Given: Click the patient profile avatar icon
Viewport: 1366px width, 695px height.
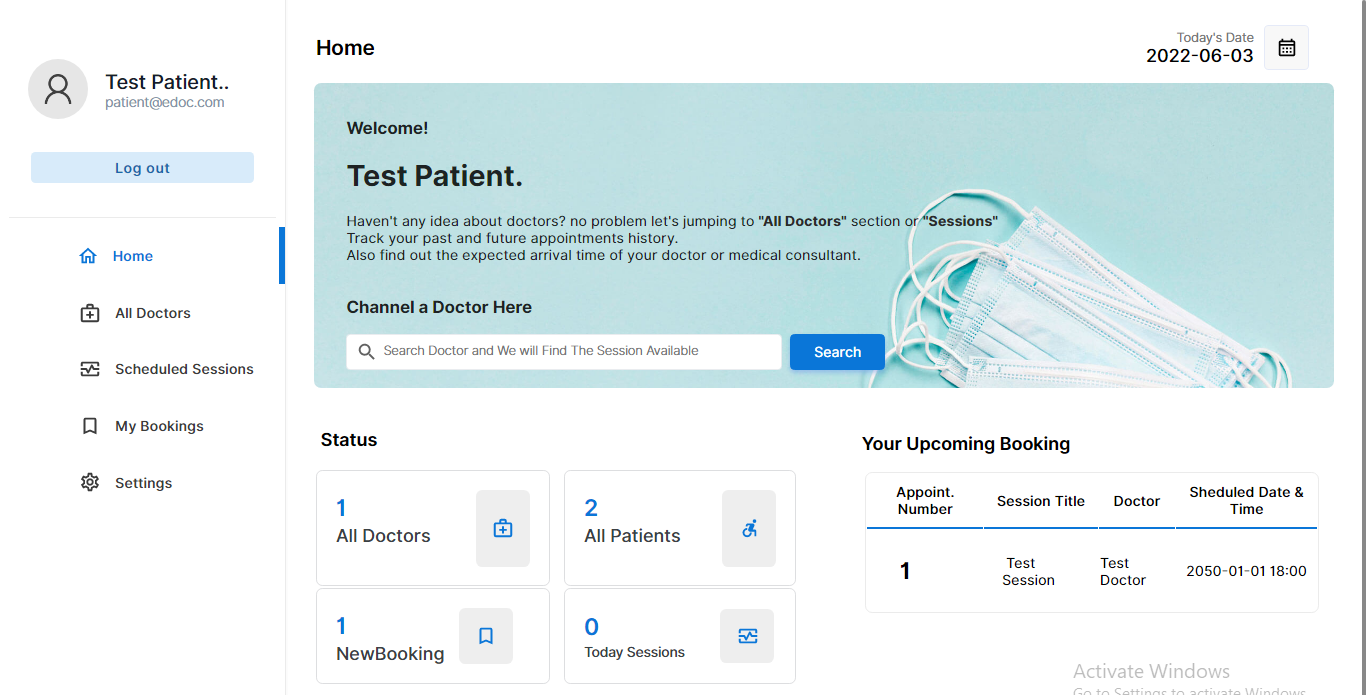Looking at the screenshot, I should pyautogui.click(x=58, y=89).
